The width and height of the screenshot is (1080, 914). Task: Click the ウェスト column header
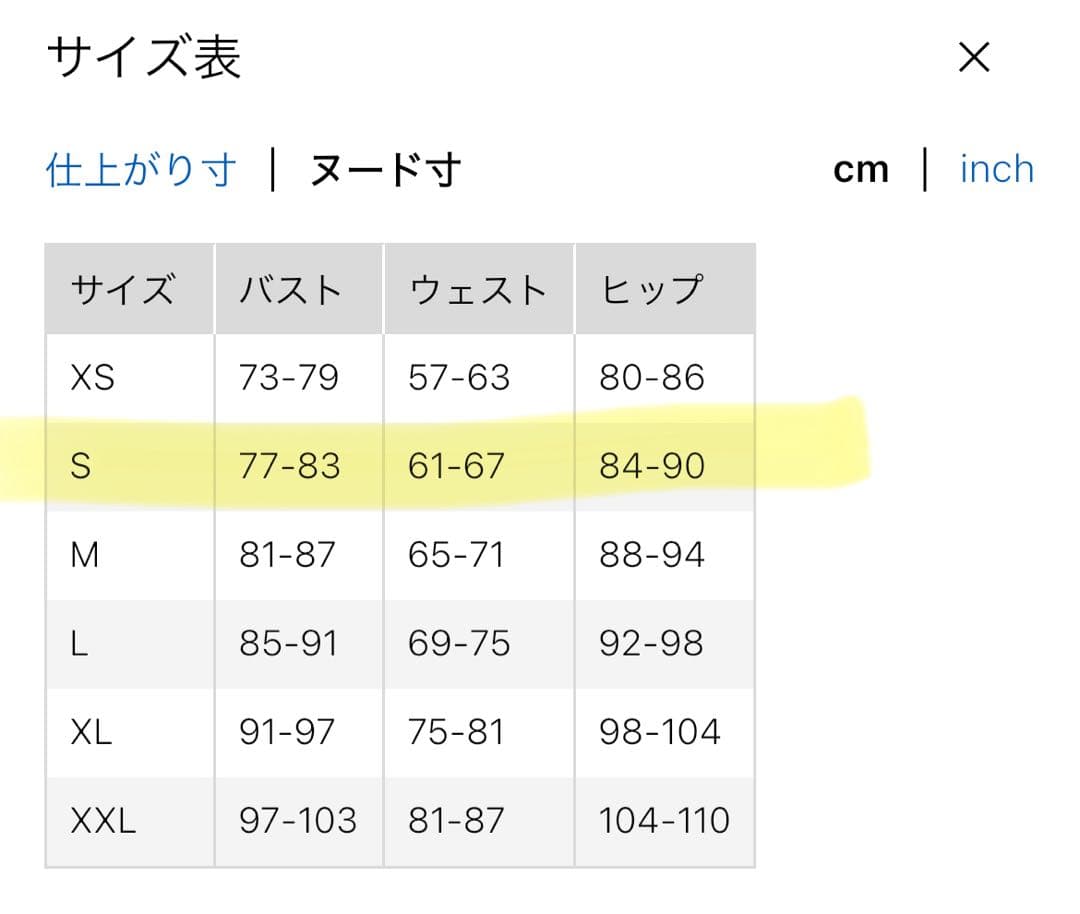click(478, 290)
